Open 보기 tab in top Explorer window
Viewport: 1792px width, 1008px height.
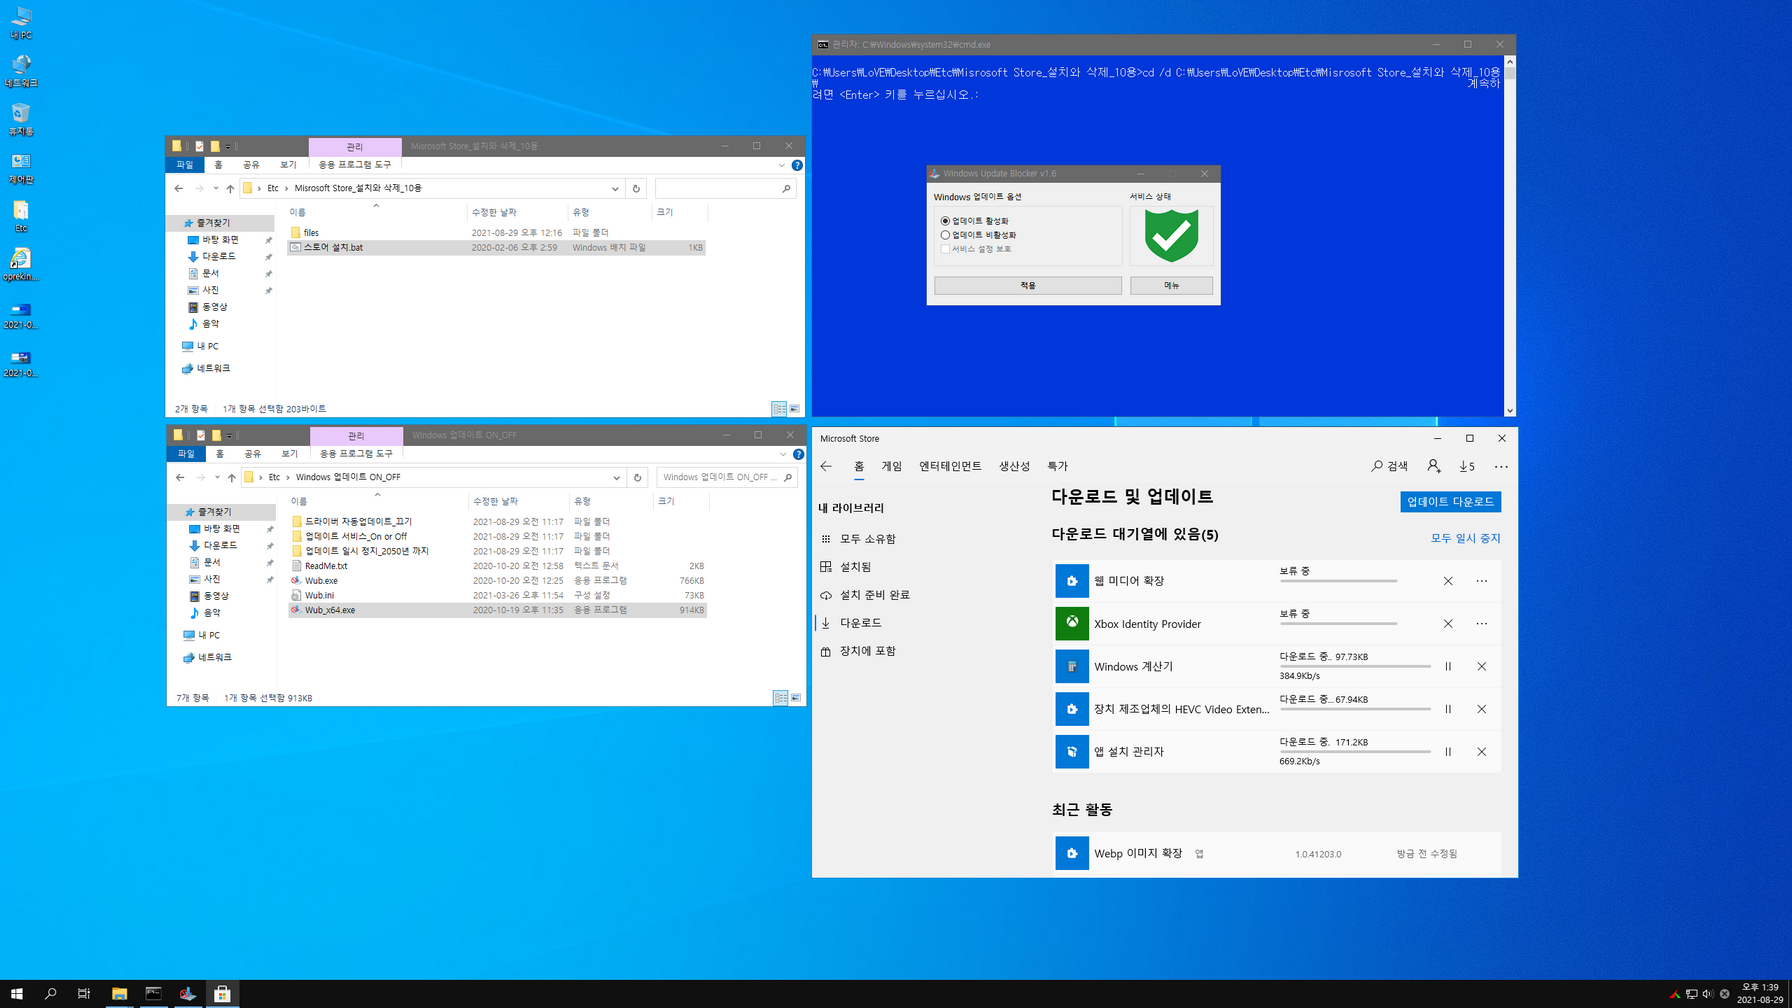point(288,165)
